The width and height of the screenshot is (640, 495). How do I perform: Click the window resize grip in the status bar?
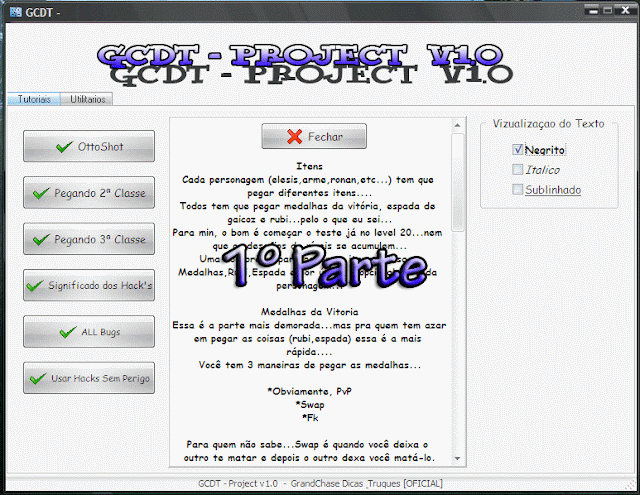point(631,484)
